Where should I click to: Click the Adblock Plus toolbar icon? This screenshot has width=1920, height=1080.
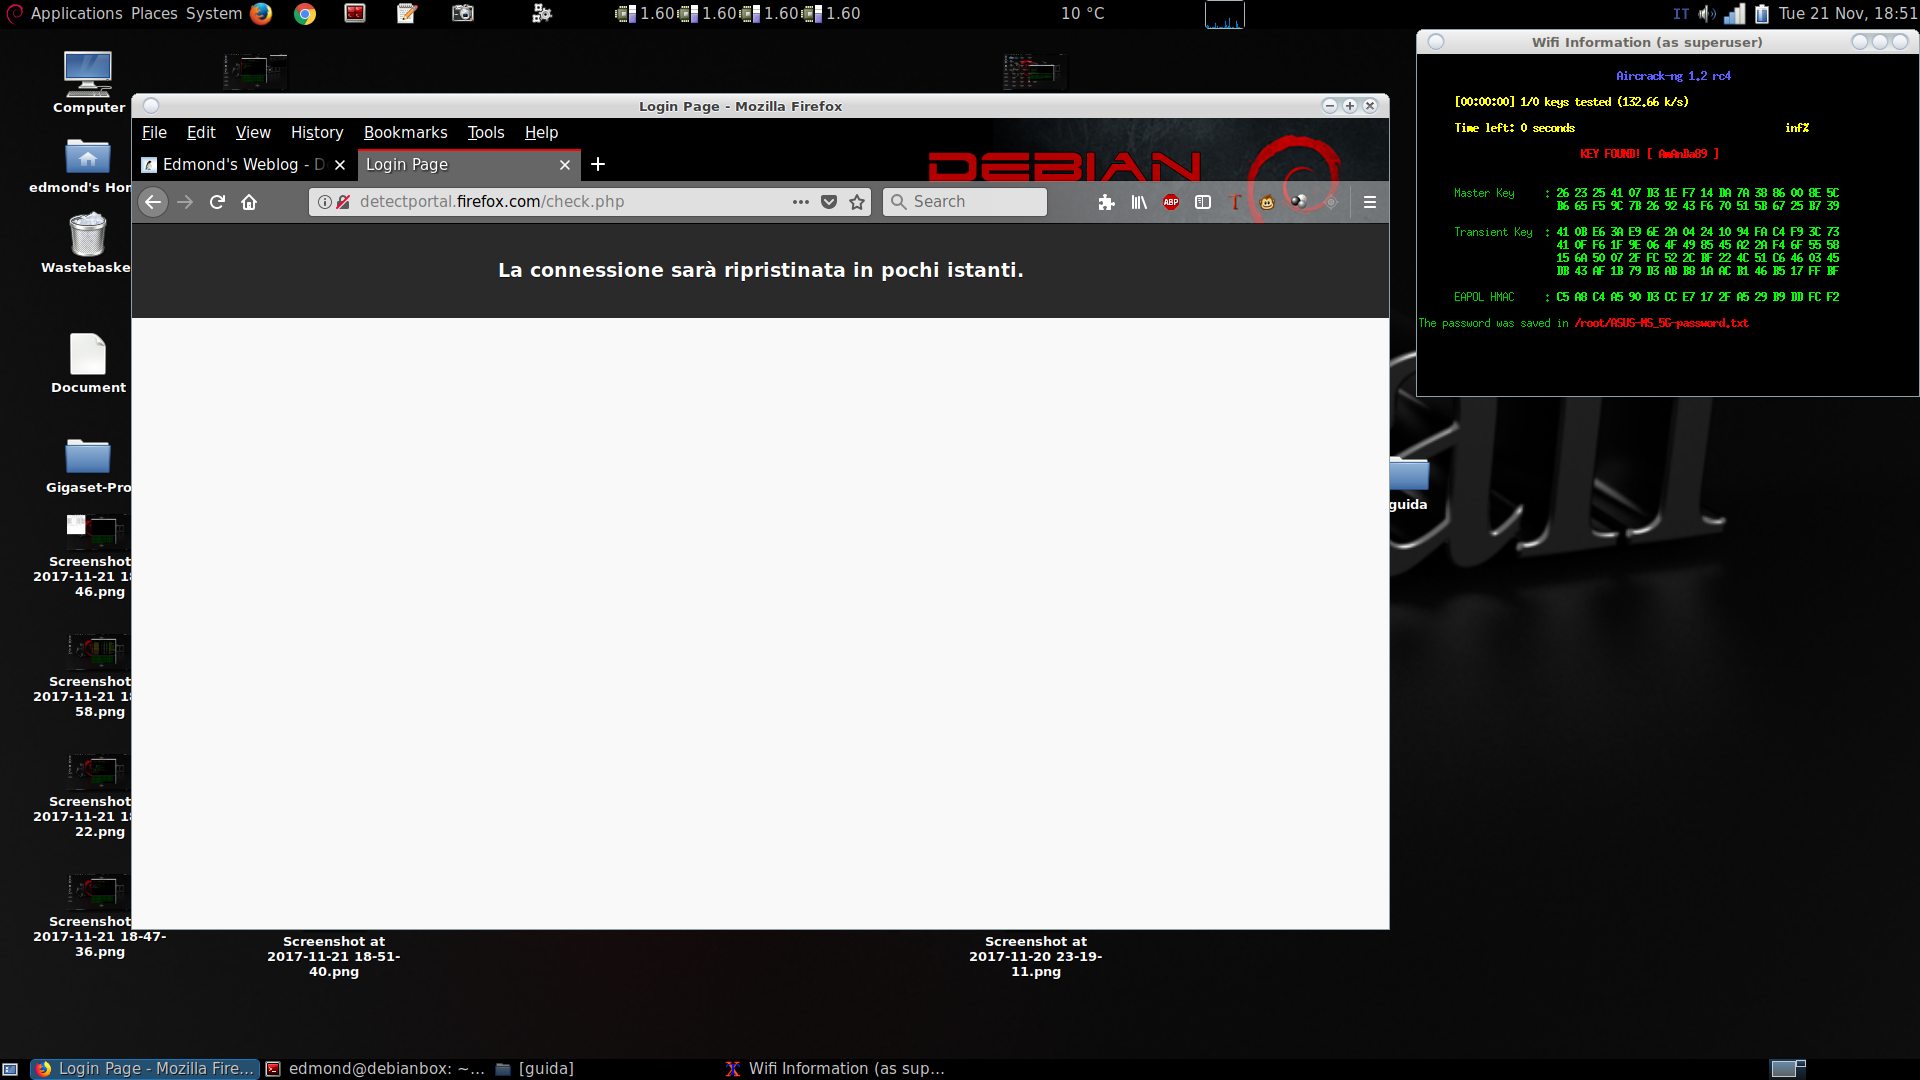[1171, 202]
